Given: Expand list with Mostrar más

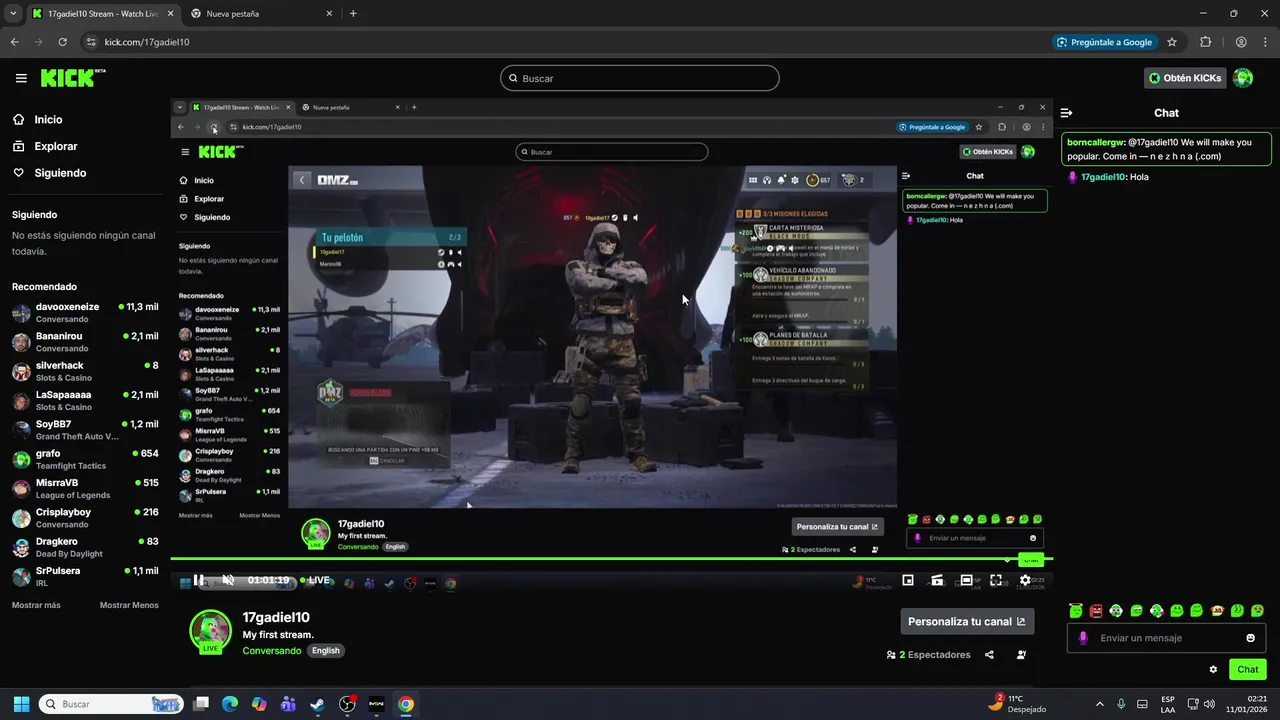Looking at the screenshot, I should tap(36, 605).
